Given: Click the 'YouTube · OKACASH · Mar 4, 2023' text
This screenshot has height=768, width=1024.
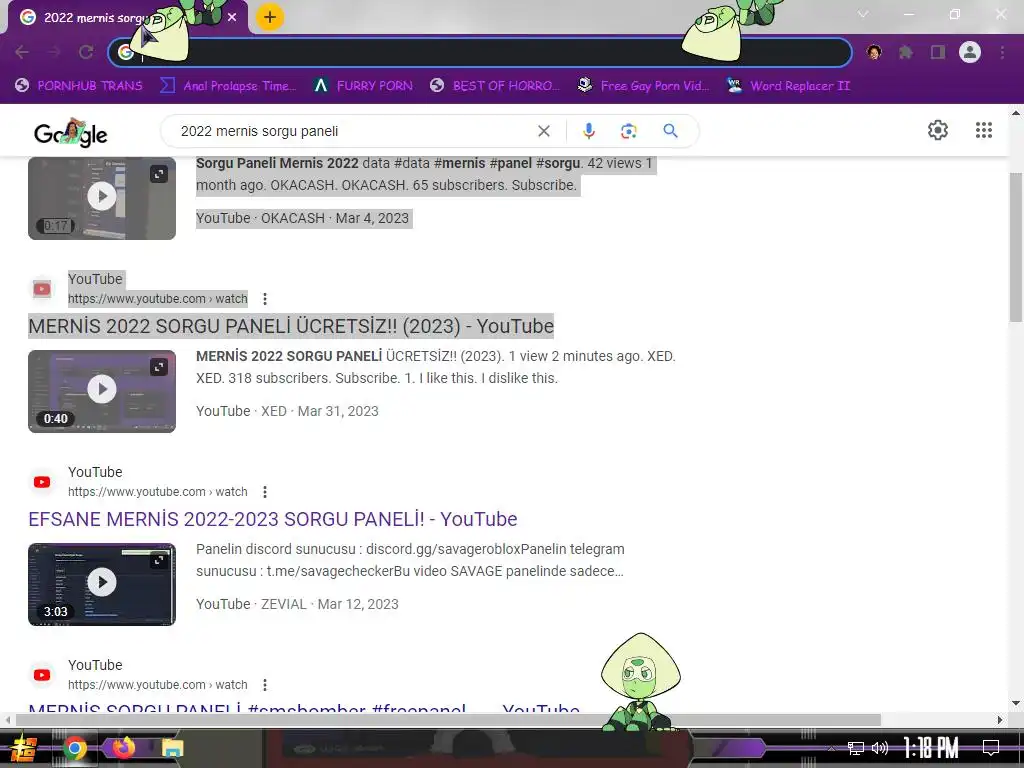Looking at the screenshot, I should pos(302,218).
